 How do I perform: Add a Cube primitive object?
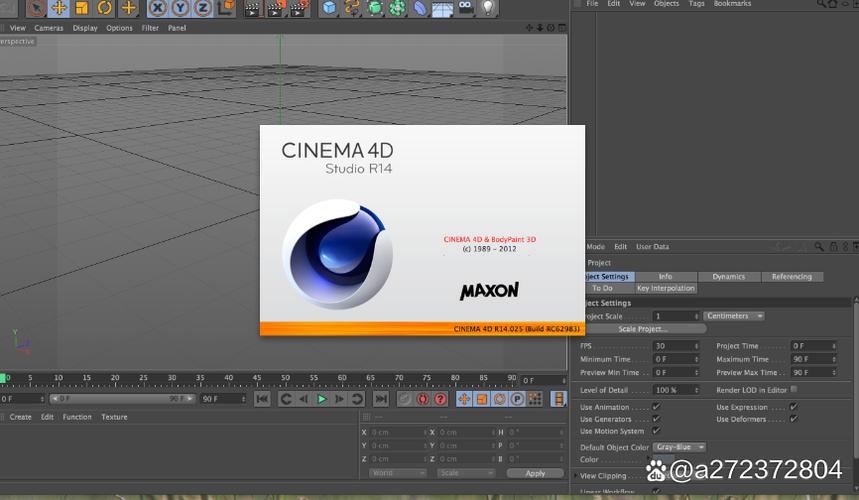click(x=329, y=8)
